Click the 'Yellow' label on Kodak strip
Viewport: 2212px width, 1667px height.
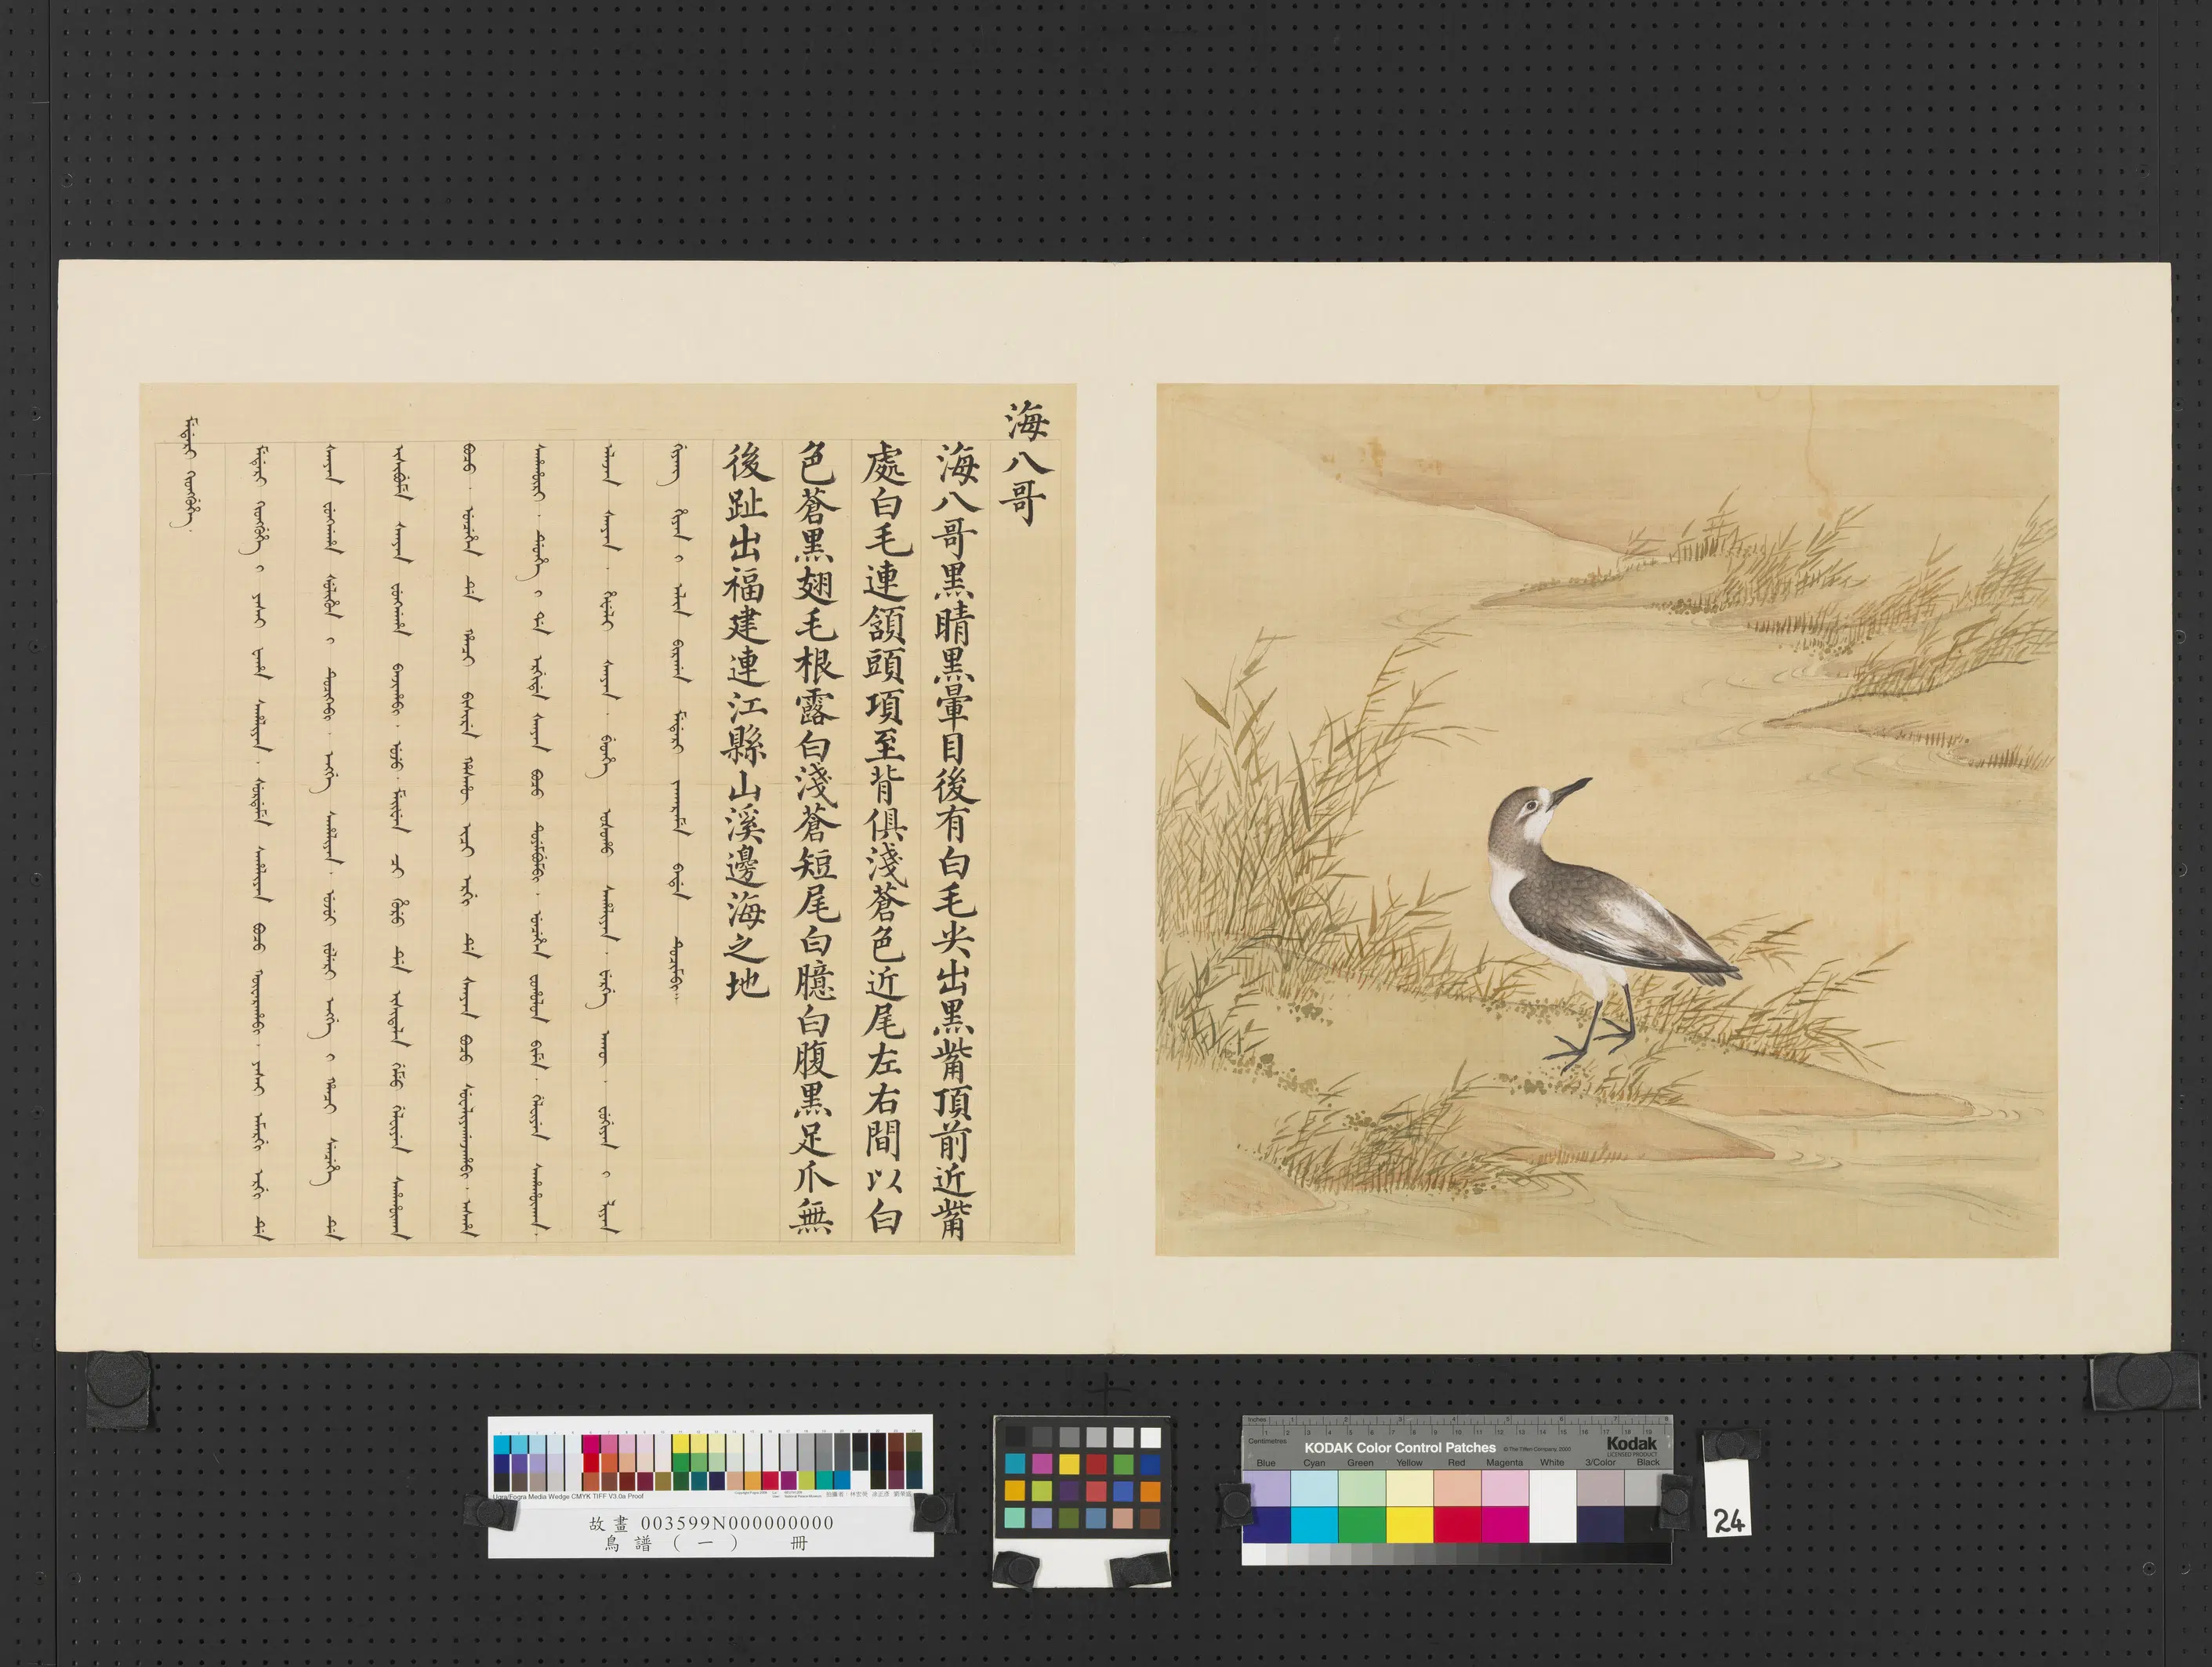click(1410, 1463)
